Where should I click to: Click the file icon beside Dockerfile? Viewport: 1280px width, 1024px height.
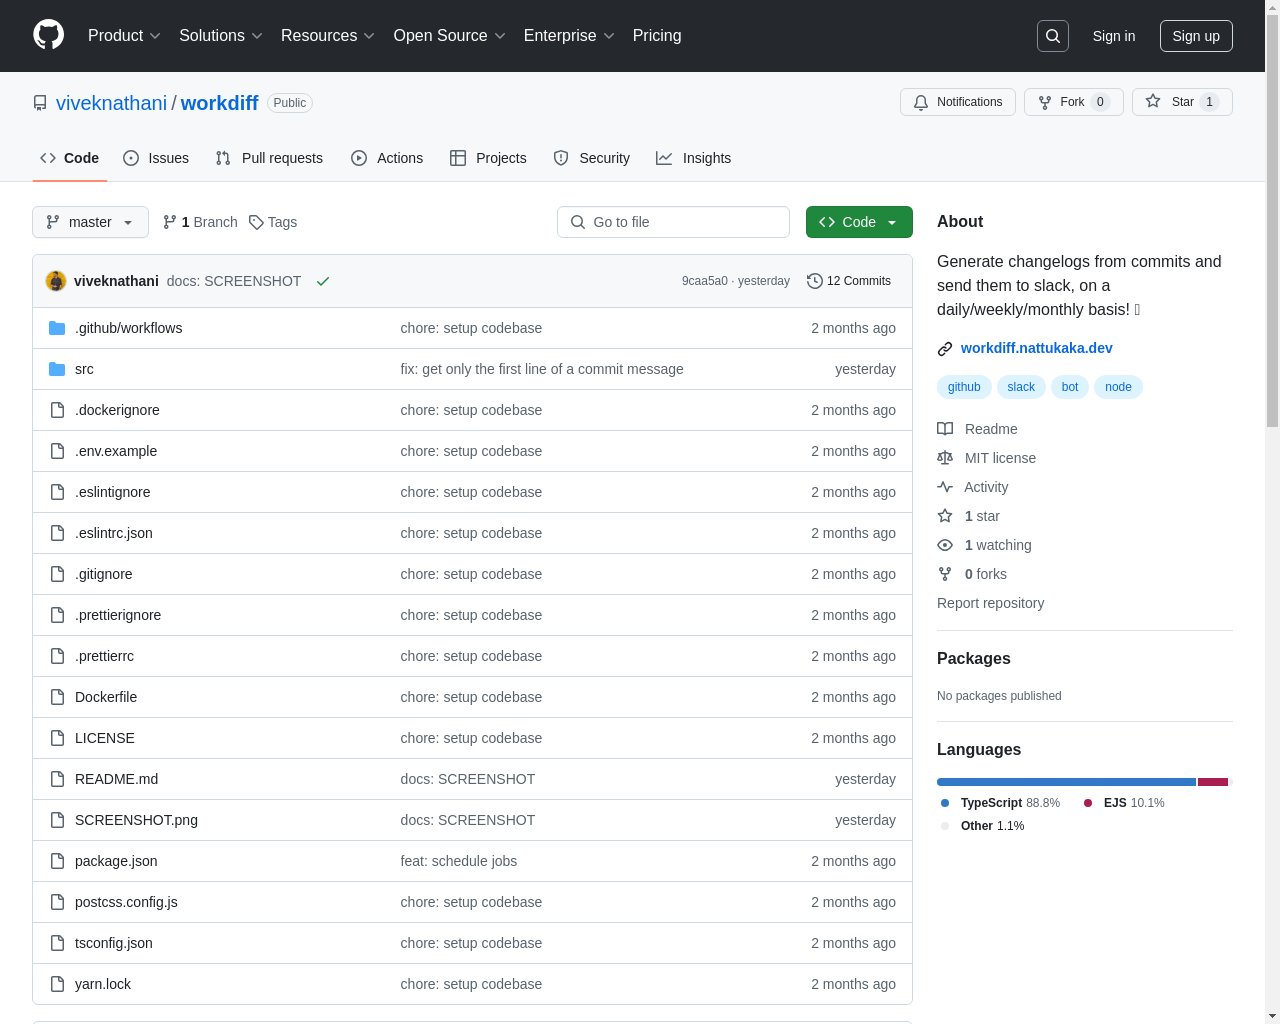click(x=57, y=697)
